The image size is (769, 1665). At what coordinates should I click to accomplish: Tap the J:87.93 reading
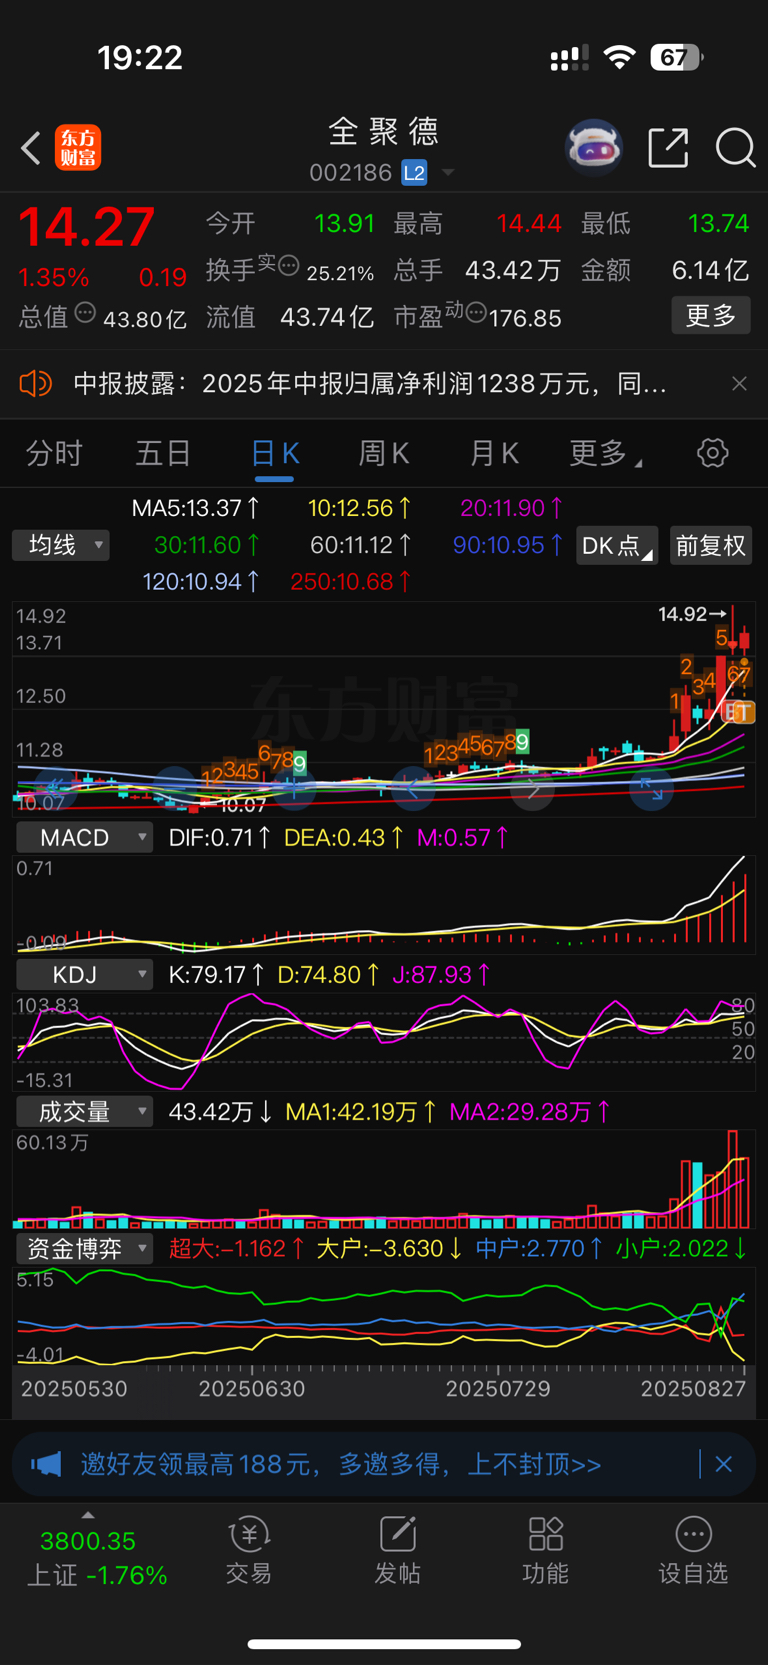(x=441, y=974)
